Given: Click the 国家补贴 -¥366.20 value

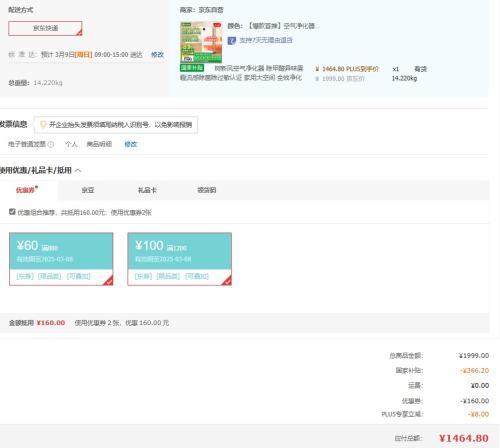Looking at the screenshot, I should tap(475, 371).
